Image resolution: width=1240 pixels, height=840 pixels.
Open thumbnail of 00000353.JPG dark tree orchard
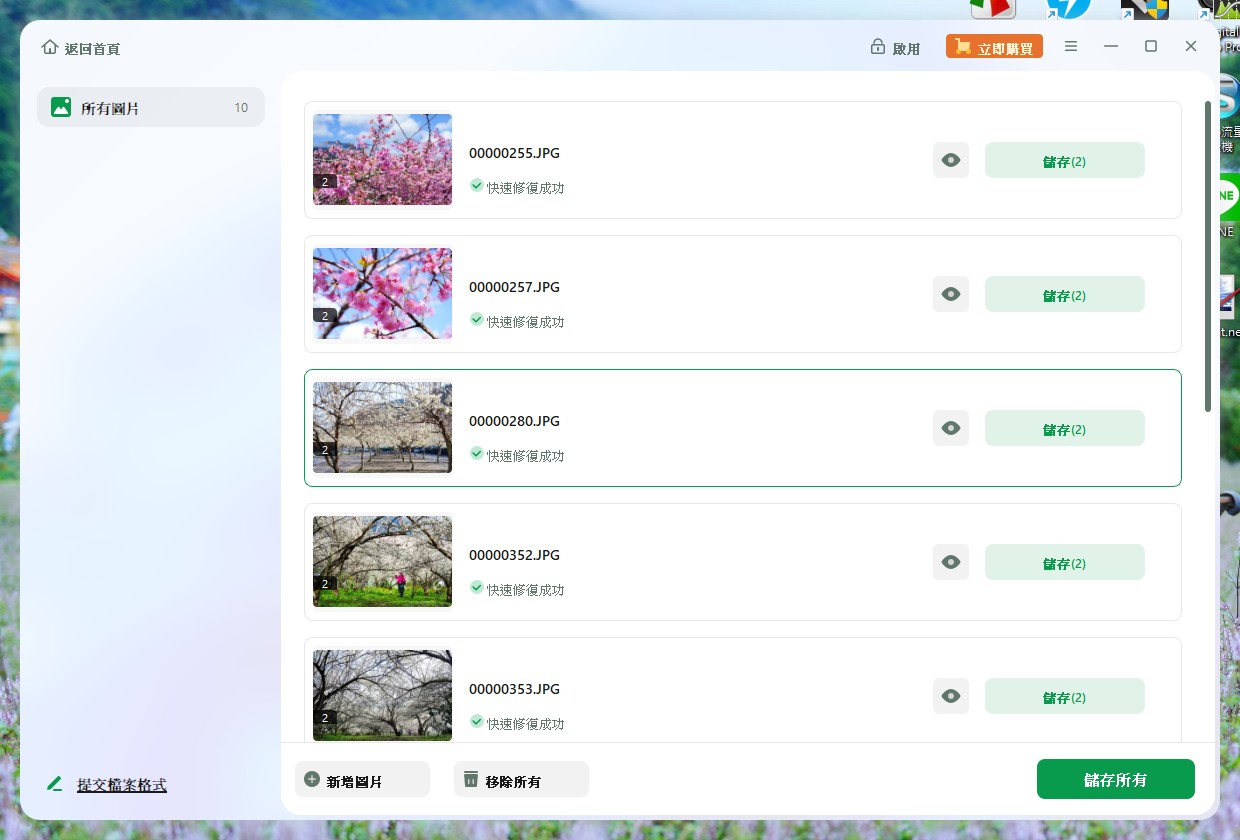click(382, 695)
